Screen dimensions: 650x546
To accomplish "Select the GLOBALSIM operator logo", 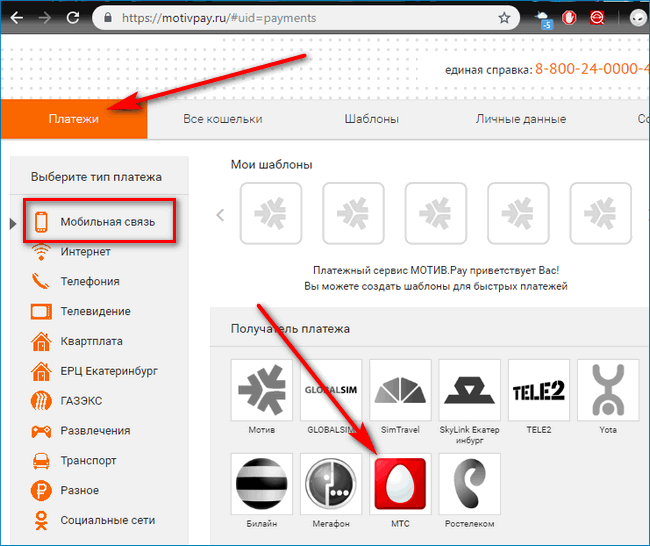I will coord(331,390).
